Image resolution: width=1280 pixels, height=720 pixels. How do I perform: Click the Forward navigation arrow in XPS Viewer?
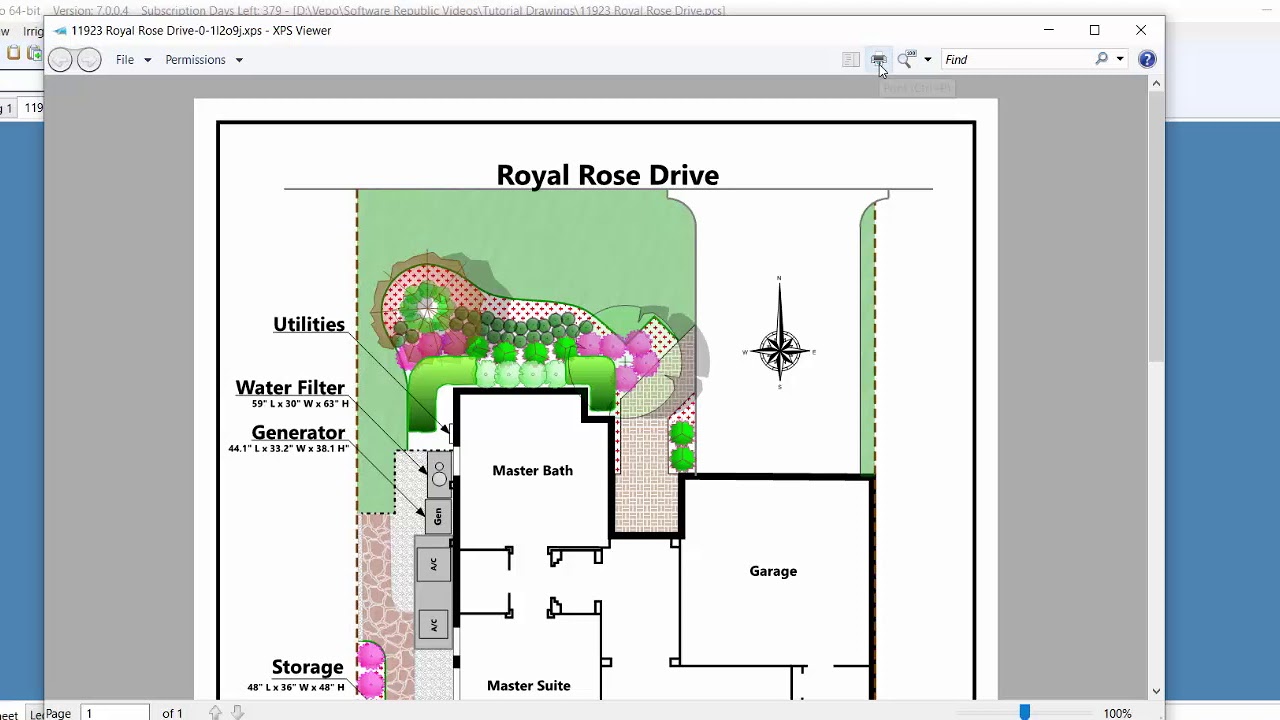89,60
